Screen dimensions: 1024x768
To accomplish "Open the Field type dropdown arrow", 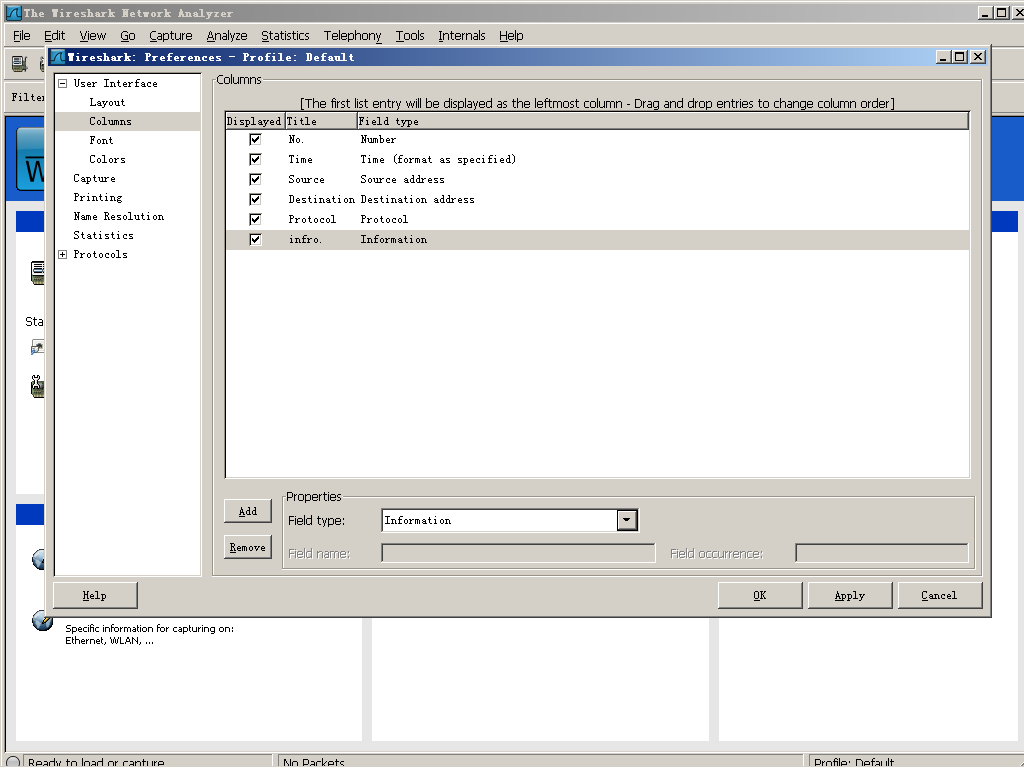I will coord(627,520).
